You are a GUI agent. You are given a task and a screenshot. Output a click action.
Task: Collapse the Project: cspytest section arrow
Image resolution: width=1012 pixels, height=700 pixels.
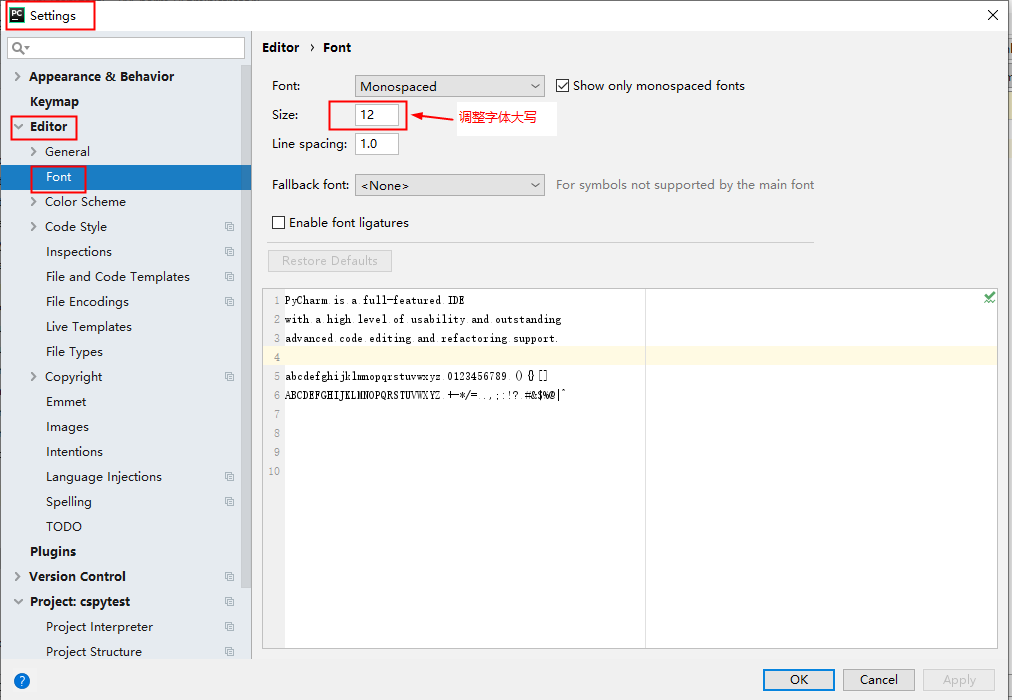click(x=19, y=601)
